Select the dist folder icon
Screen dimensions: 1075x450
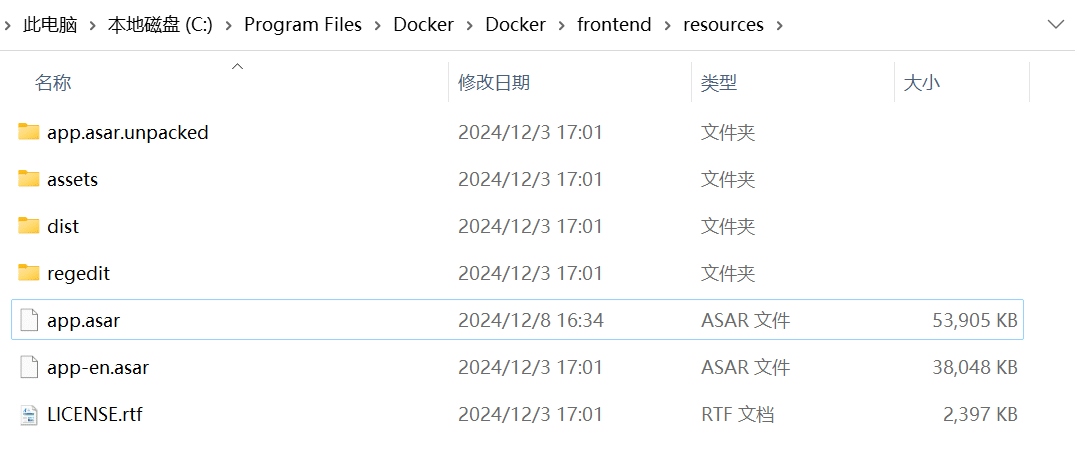coord(29,226)
